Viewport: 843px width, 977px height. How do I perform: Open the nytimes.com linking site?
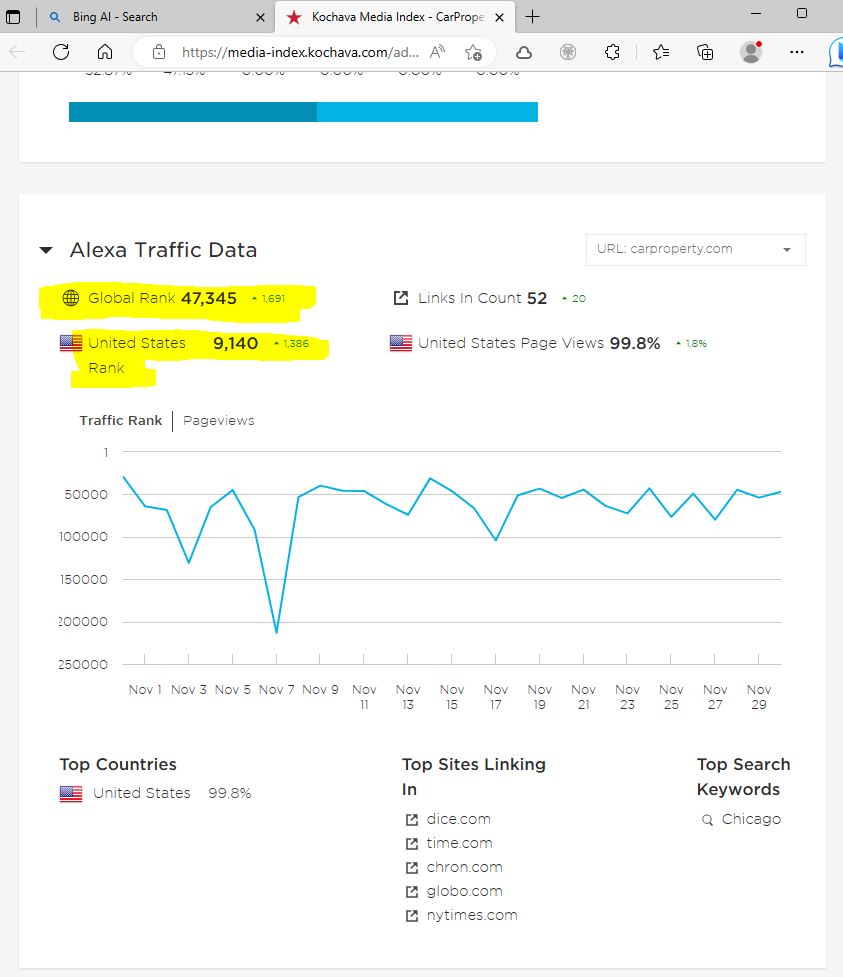[472, 915]
